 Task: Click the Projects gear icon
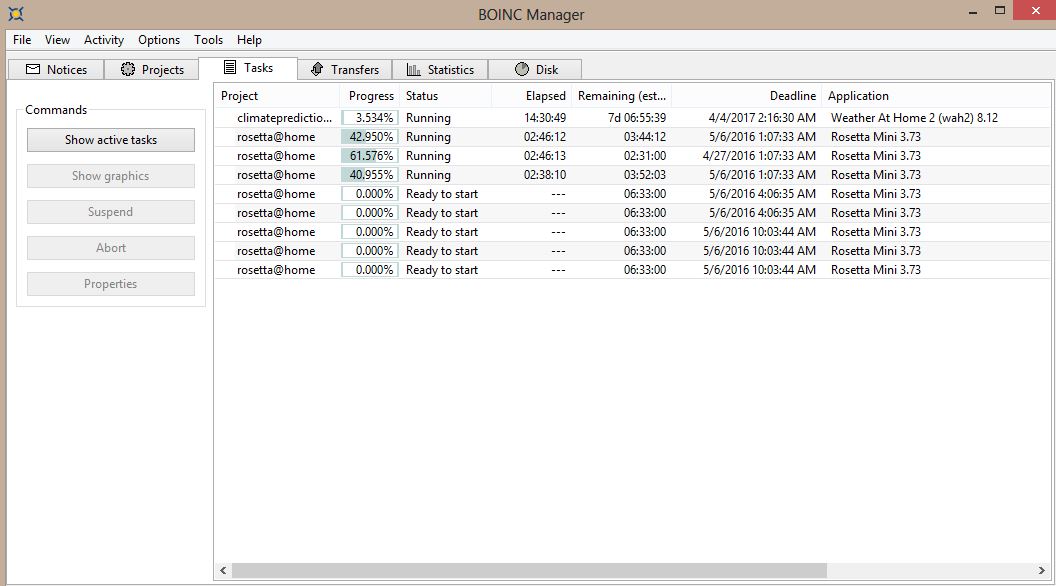pyautogui.click(x=127, y=69)
